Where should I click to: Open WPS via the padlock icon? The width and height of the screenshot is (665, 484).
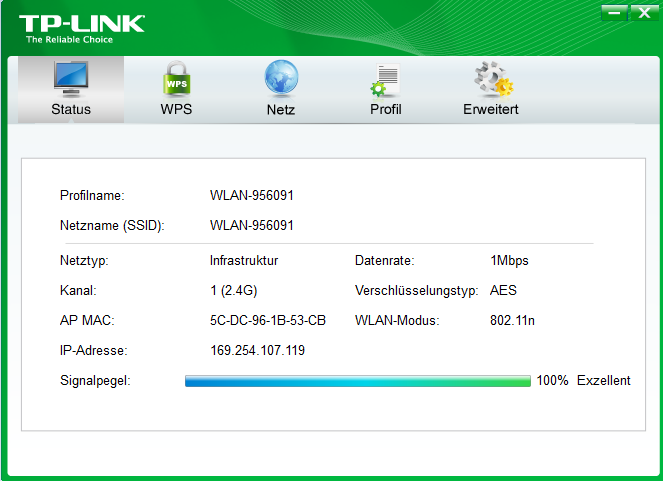(x=176, y=79)
